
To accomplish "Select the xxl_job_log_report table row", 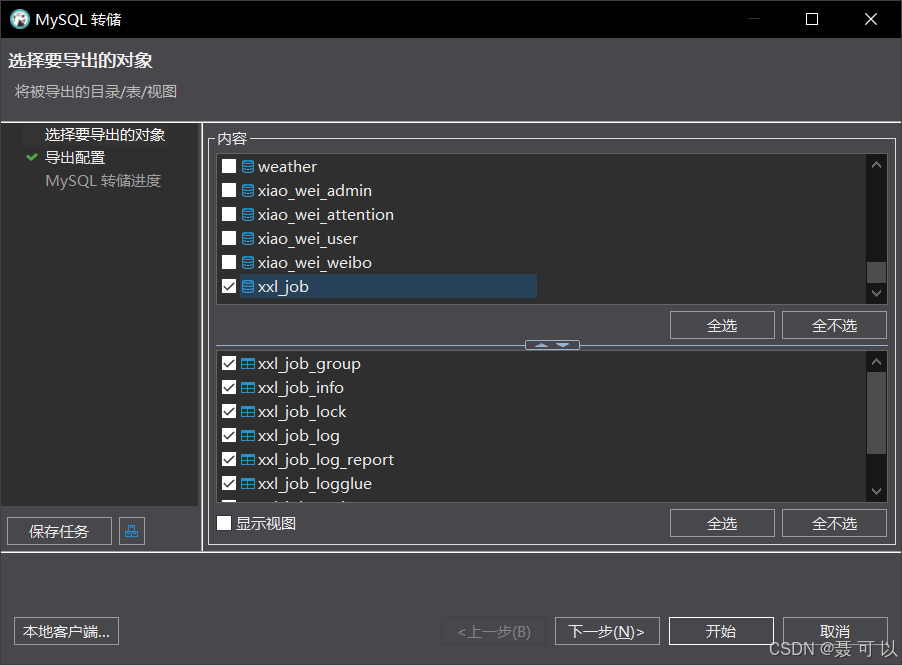I will point(326,460).
